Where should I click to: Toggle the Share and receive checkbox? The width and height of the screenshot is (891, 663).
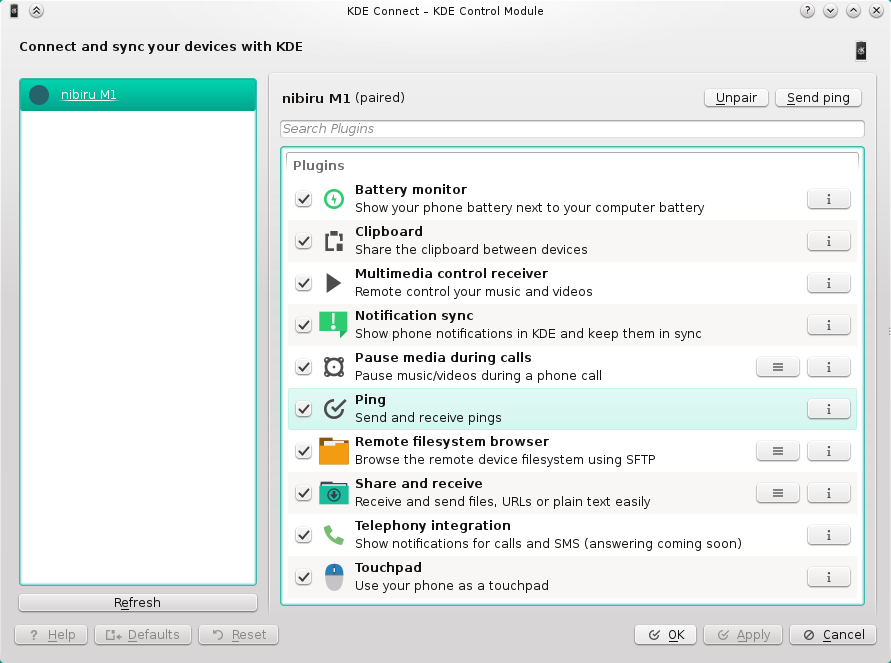point(303,493)
